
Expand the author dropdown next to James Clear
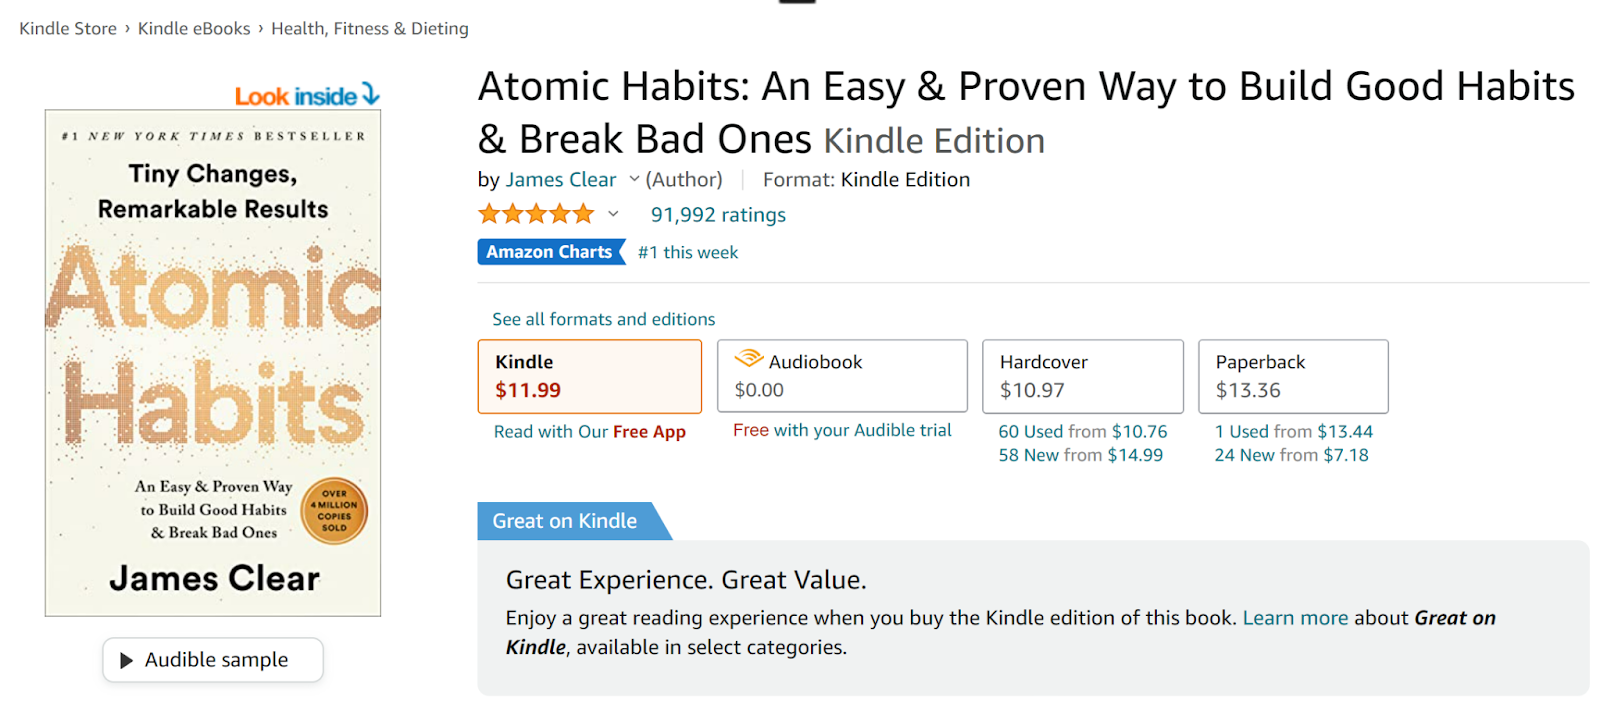634,180
